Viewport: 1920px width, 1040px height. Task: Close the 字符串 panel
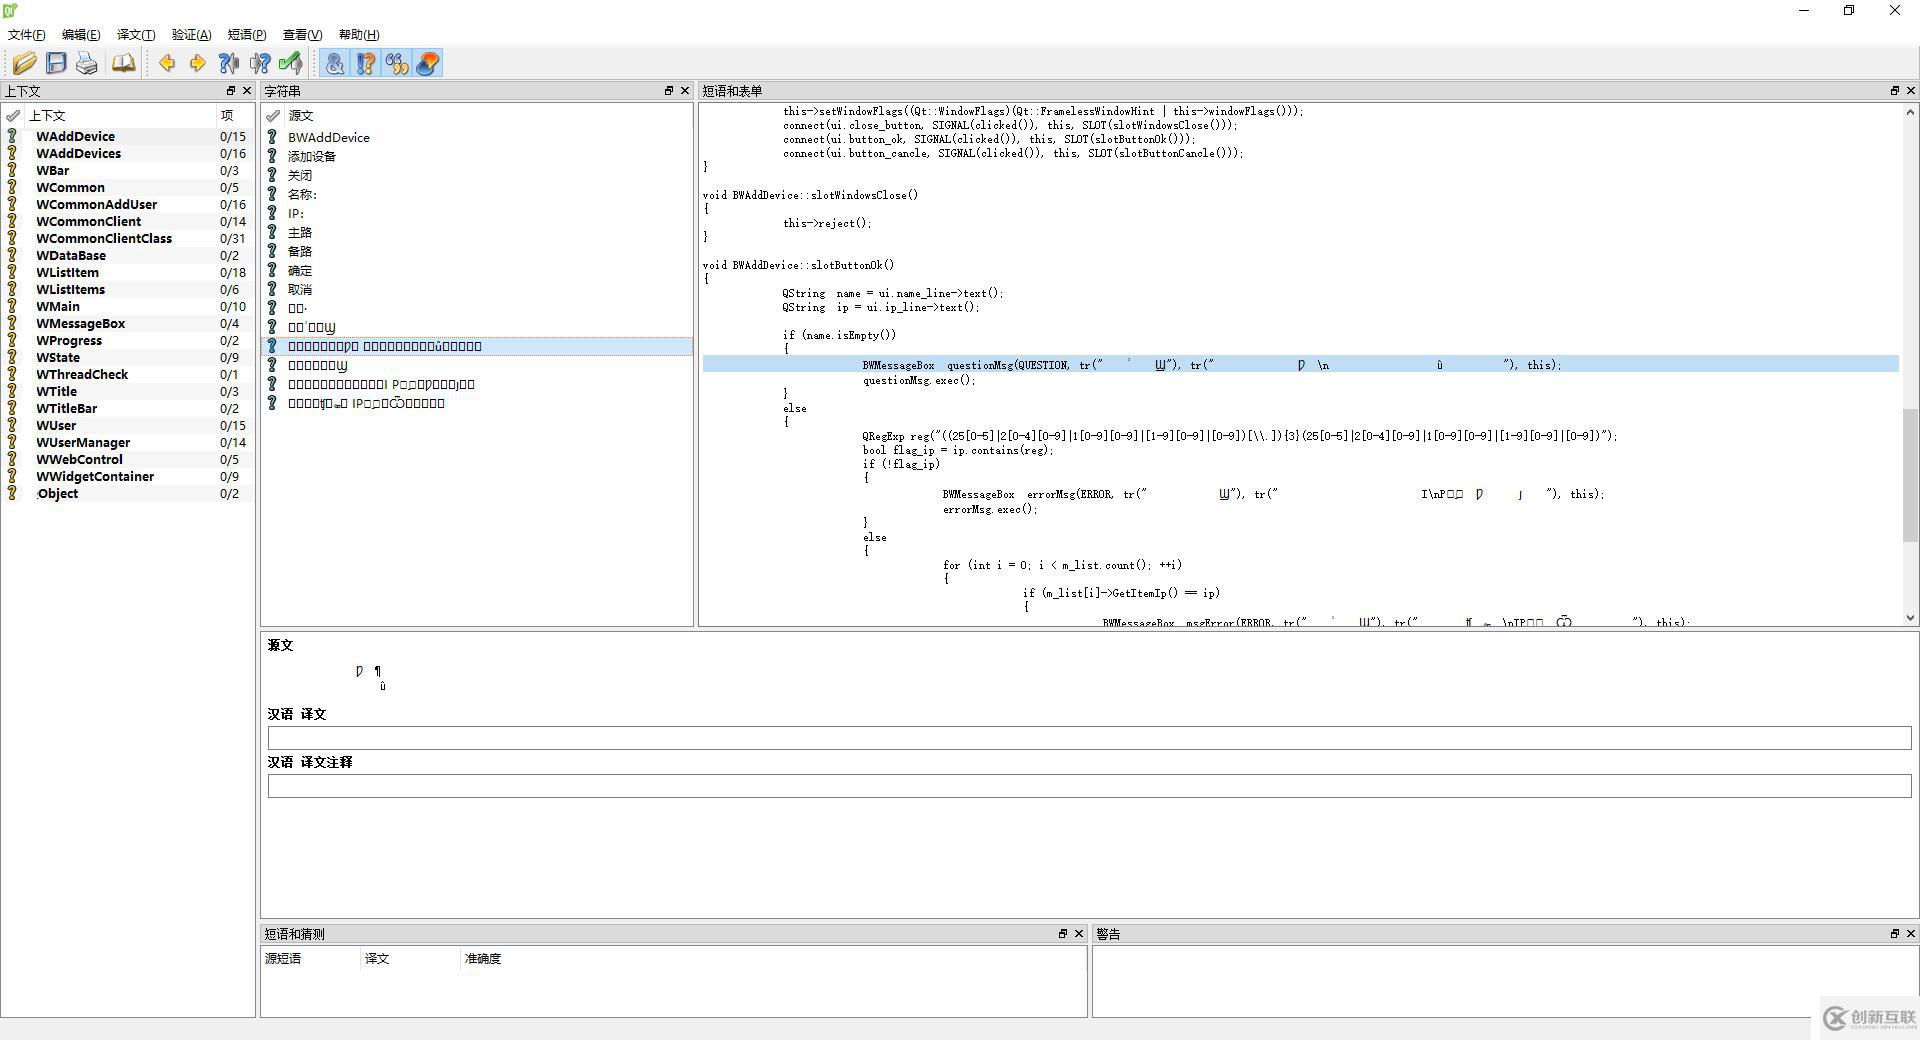685,91
